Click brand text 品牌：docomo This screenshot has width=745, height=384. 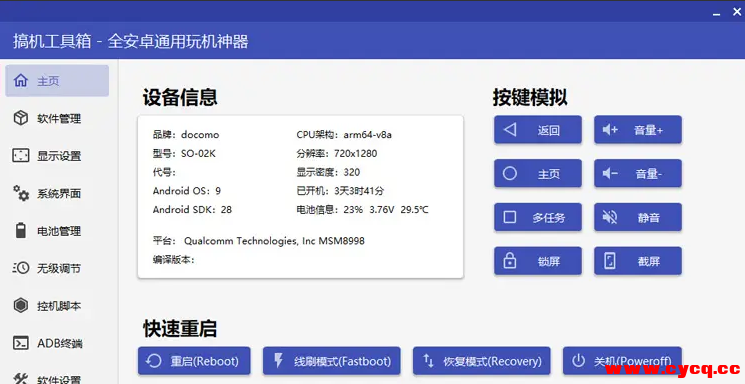point(186,134)
